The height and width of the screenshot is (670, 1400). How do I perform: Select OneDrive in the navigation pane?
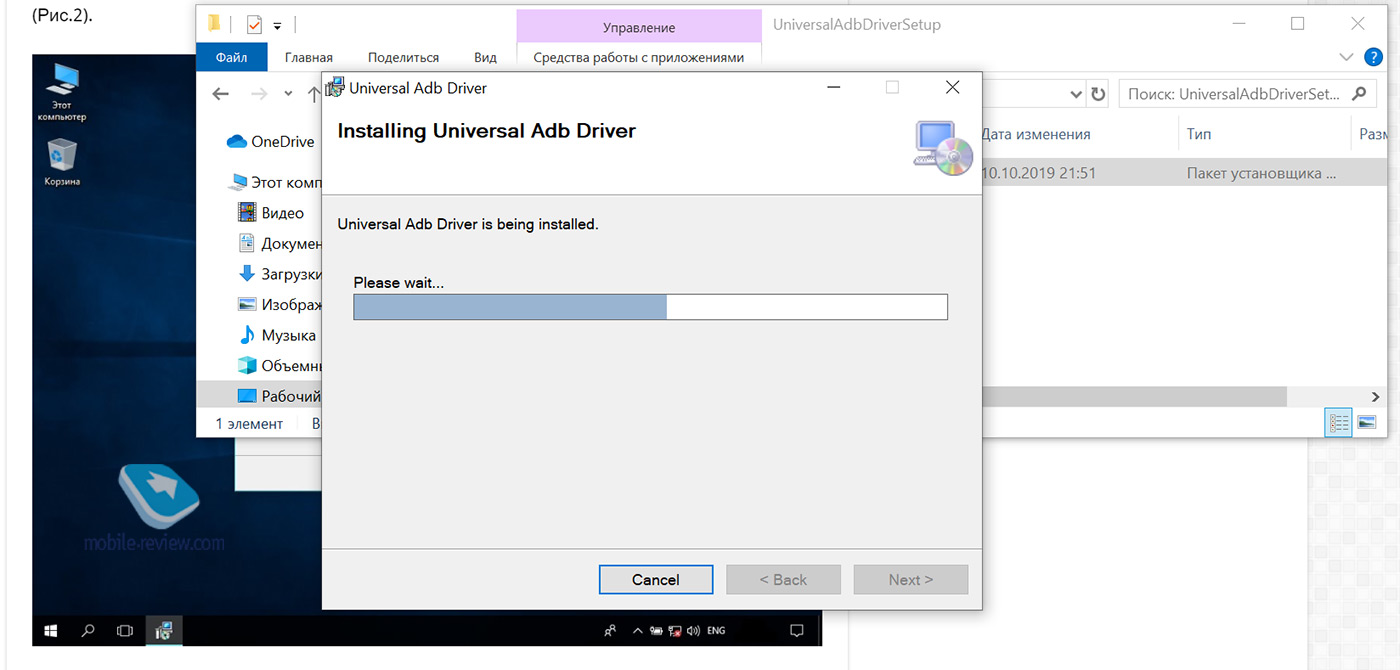click(x=271, y=141)
